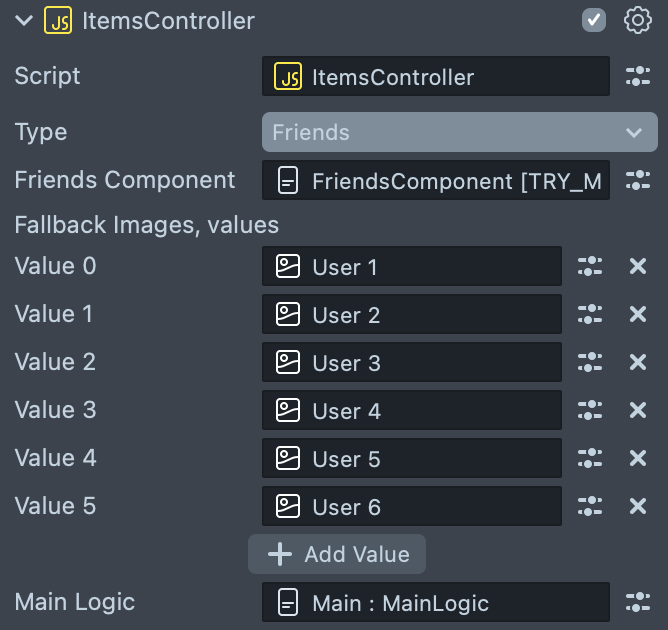The image size is (668, 630).
Task: Open ItemsController component settings gear
Action: pyautogui.click(x=637, y=20)
